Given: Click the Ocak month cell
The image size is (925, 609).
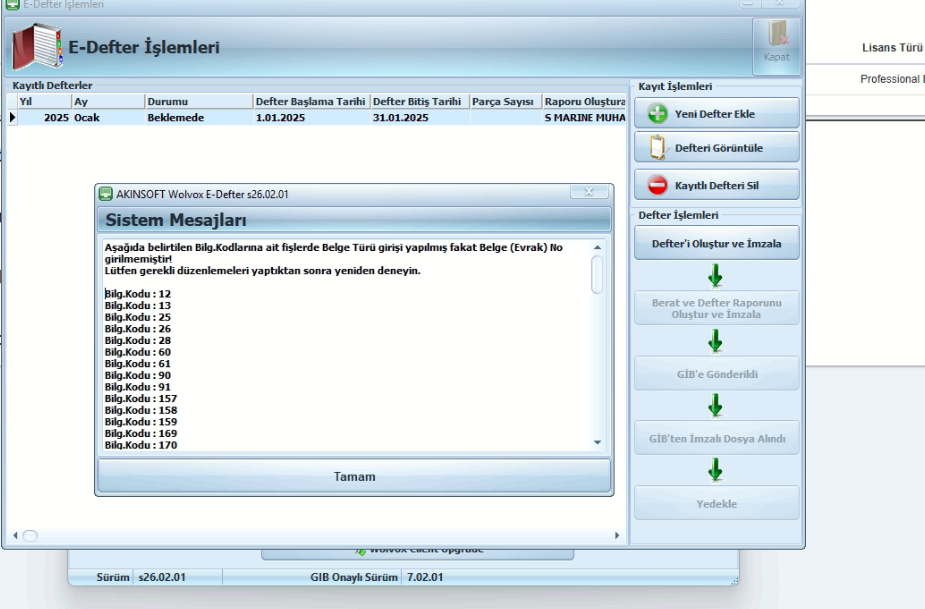Looking at the screenshot, I should (108, 117).
